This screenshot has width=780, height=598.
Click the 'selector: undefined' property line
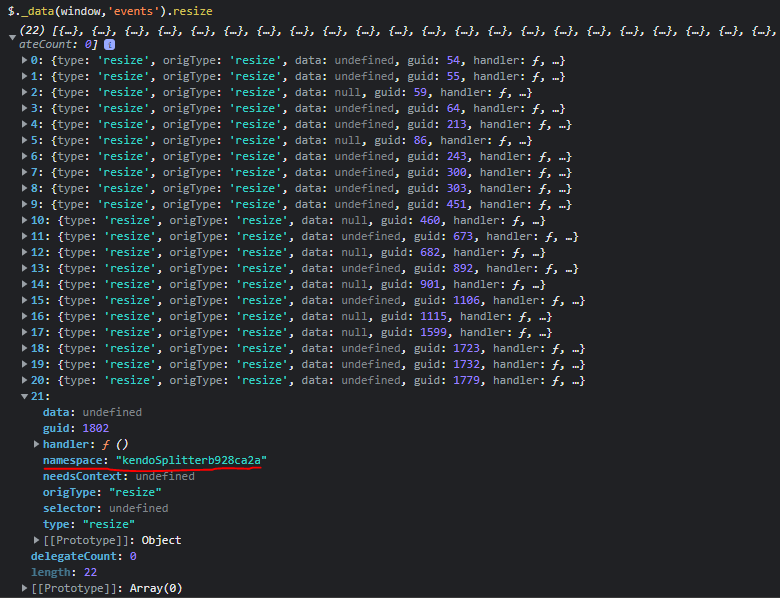pyautogui.click(x=105, y=508)
